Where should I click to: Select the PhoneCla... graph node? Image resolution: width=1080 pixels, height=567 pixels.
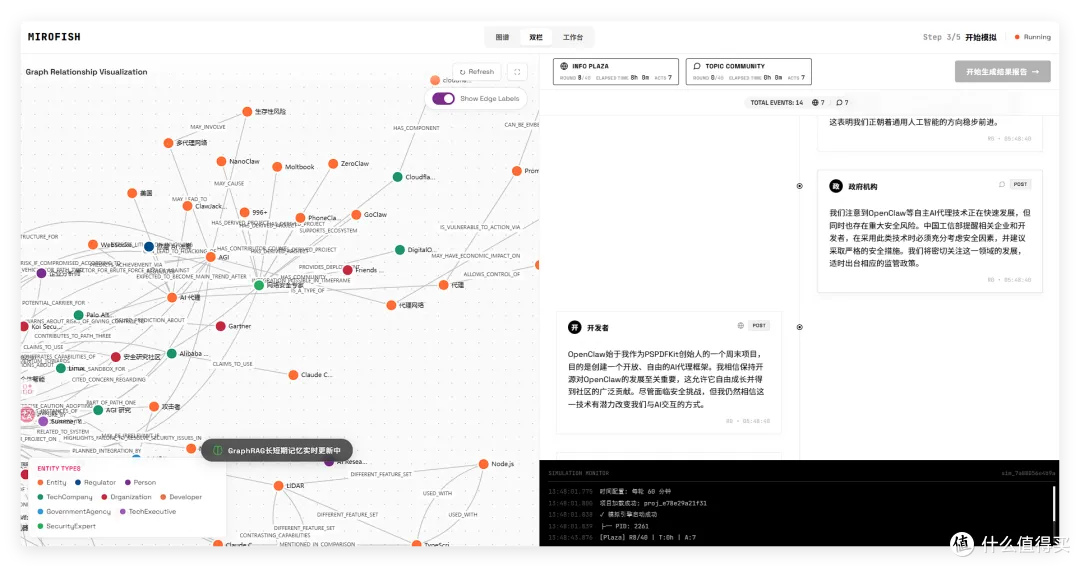pyautogui.click(x=300, y=218)
